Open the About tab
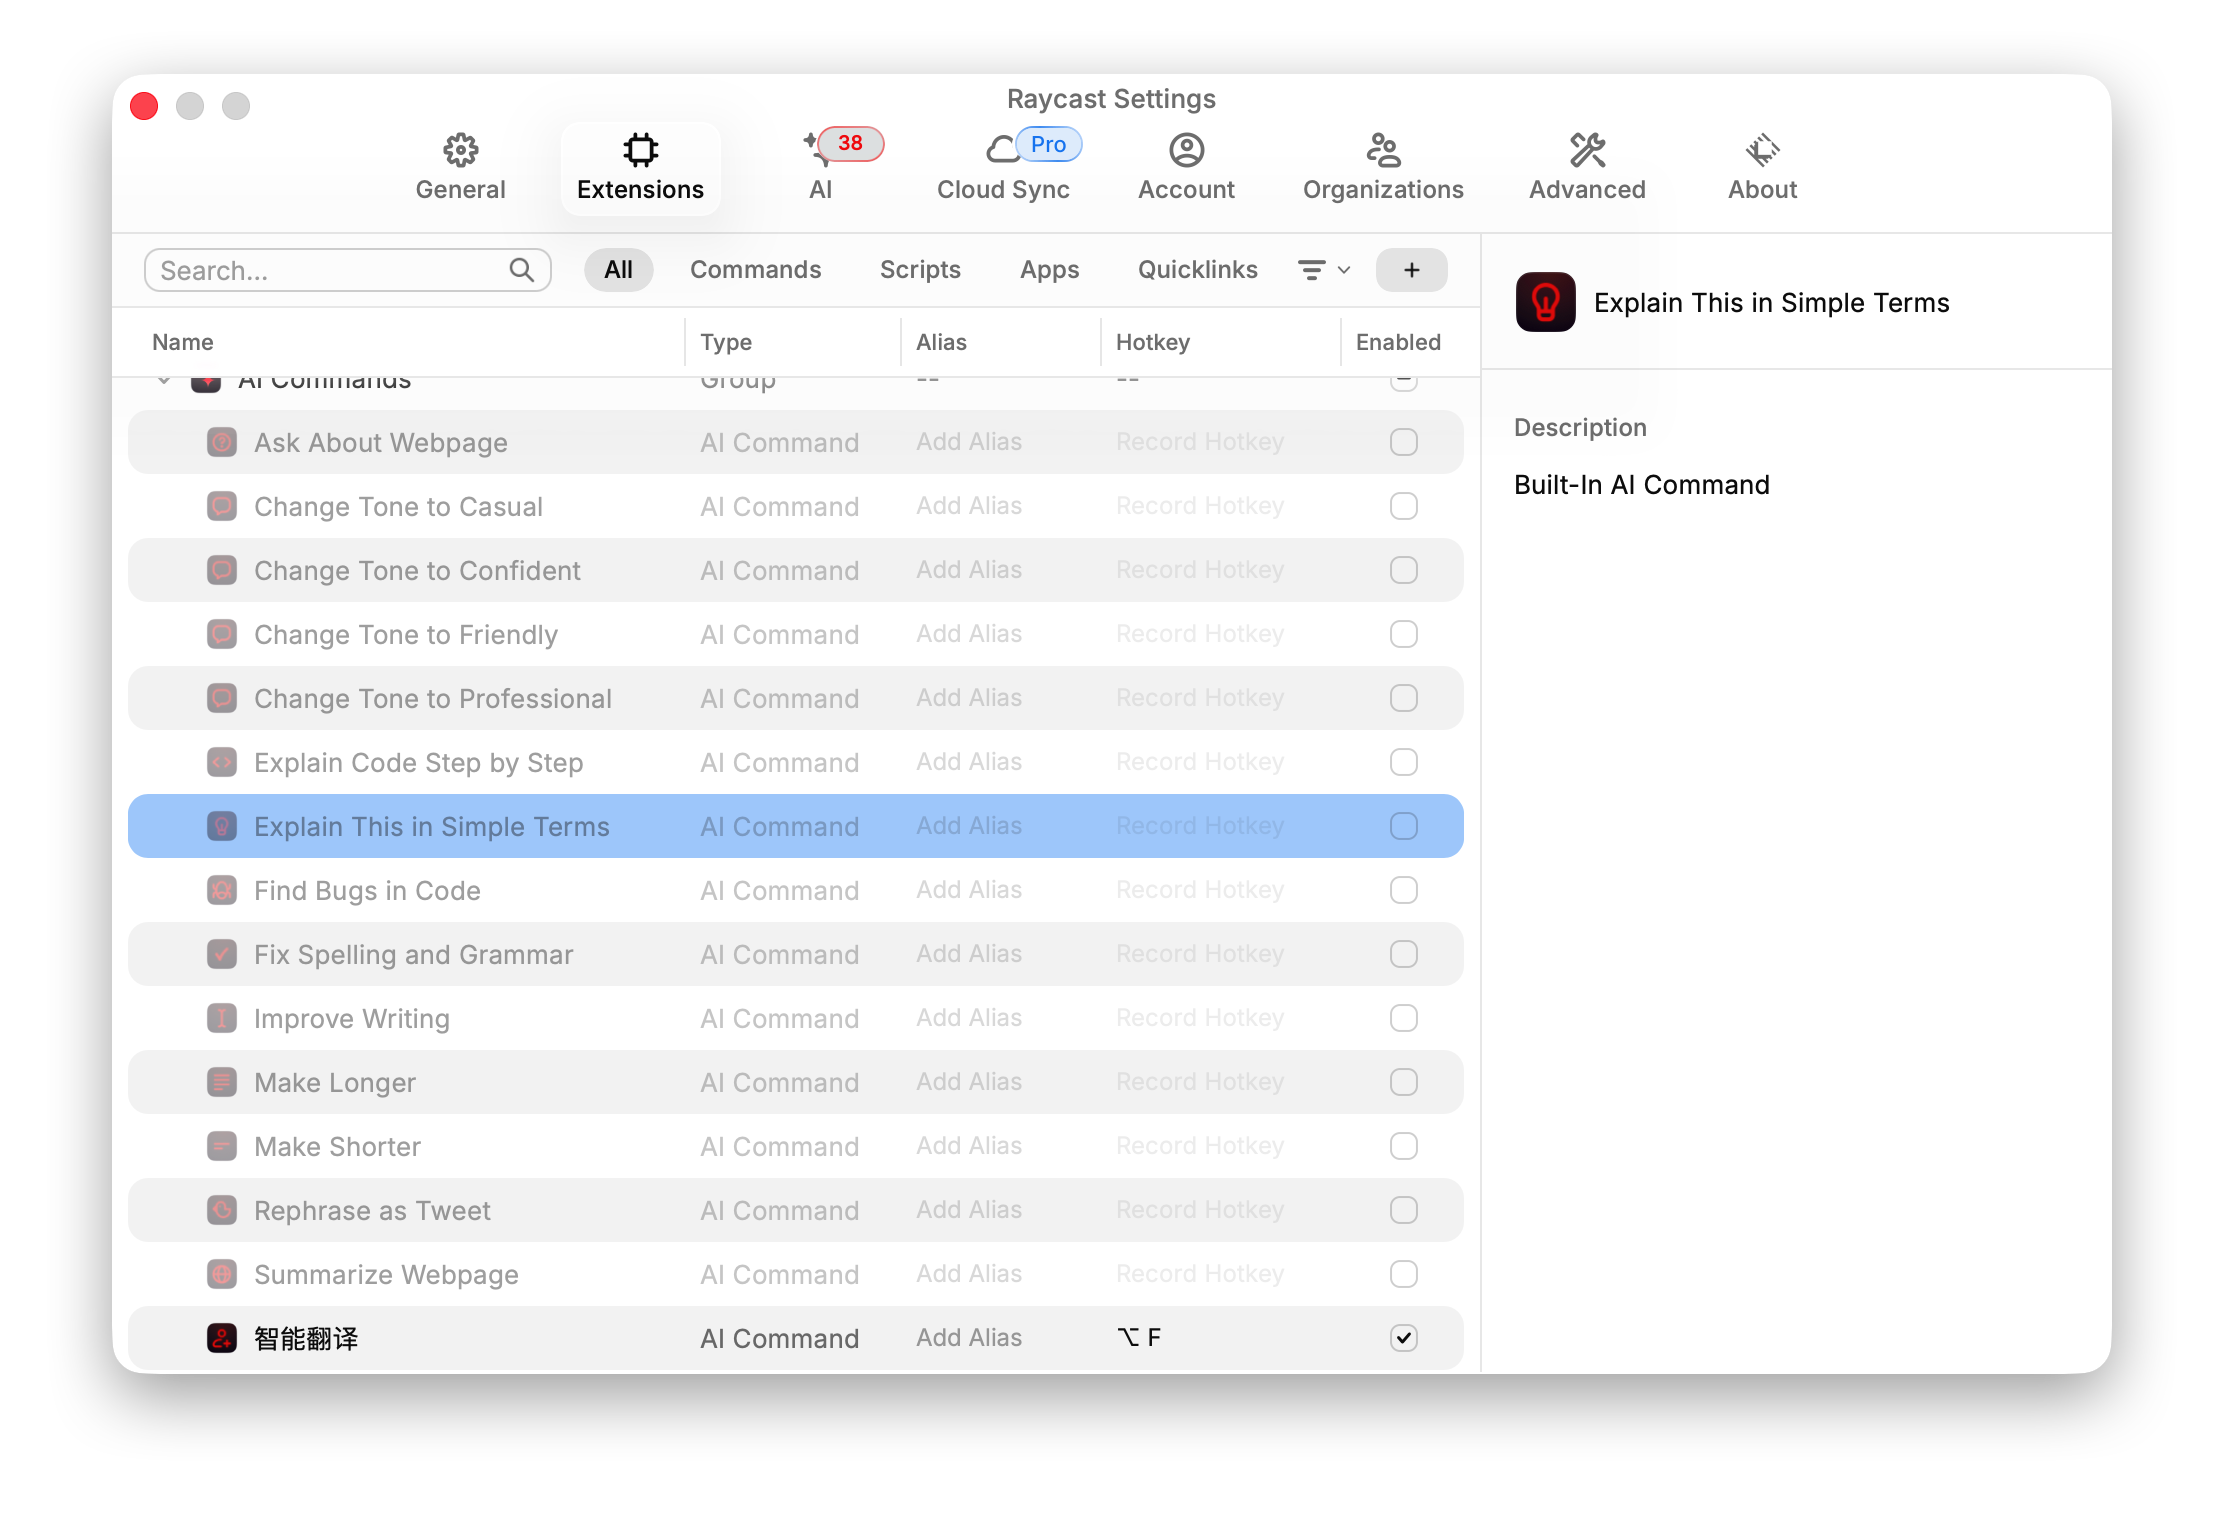2224x1524 pixels. coord(1762,167)
